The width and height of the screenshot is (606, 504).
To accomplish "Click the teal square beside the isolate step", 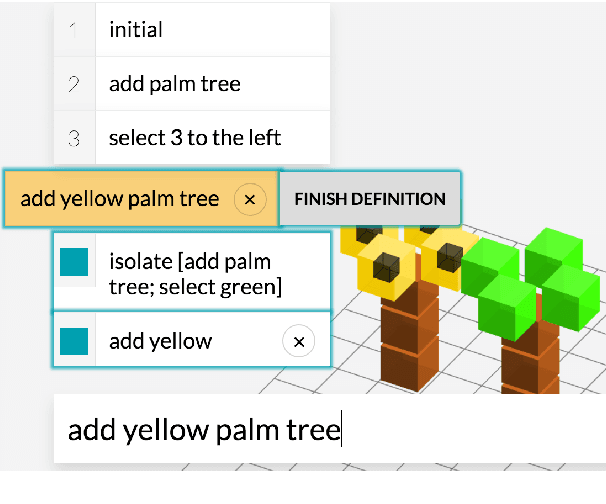I will pyautogui.click(x=74, y=262).
